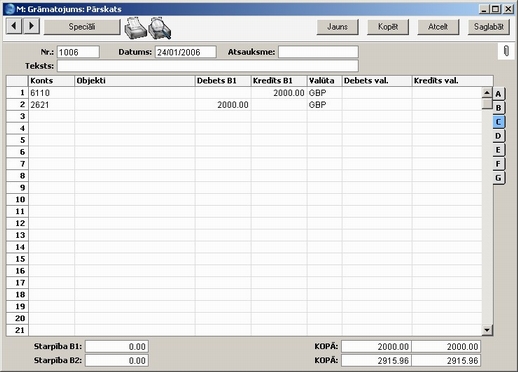Close the Grāmatojums window
Screen dimensions: 518x372
[x=508, y=9]
